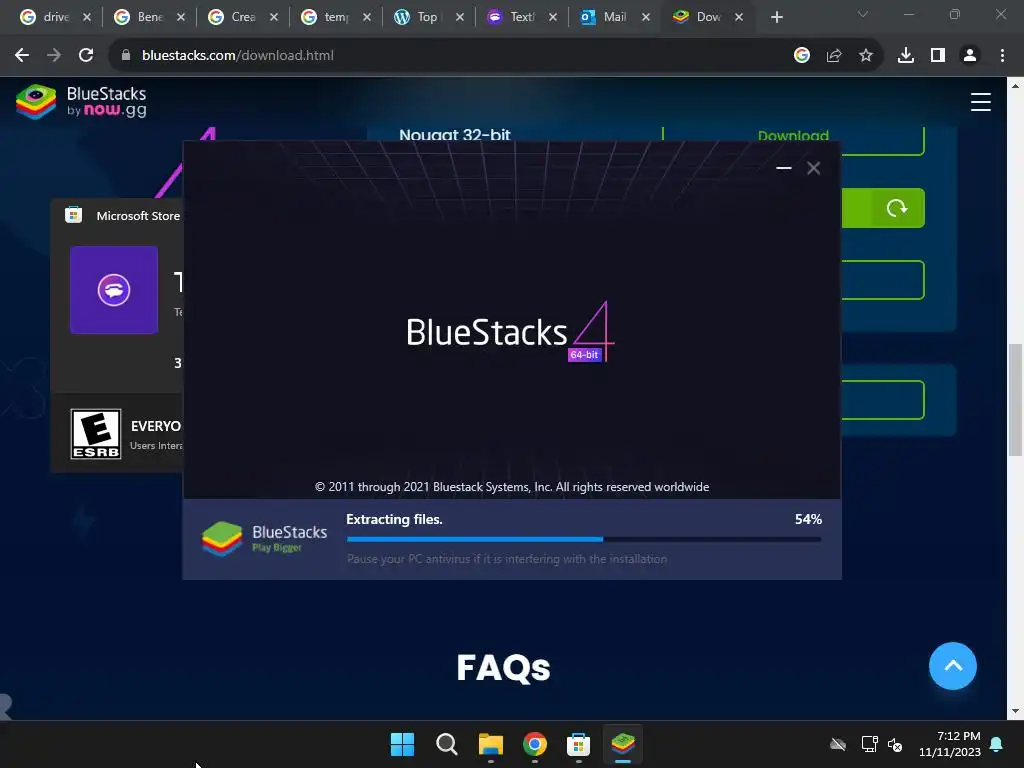This screenshot has width=1024, height=768.
Task: Close the BlueStacks installer window
Action: point(813,168)
